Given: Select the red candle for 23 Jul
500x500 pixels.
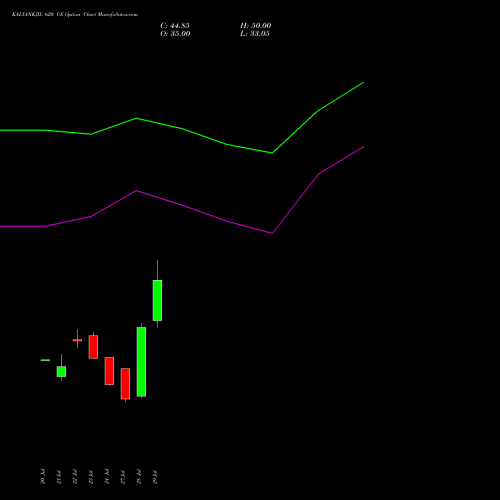Looking at the screenshot, I should click(x=93, y=347).
